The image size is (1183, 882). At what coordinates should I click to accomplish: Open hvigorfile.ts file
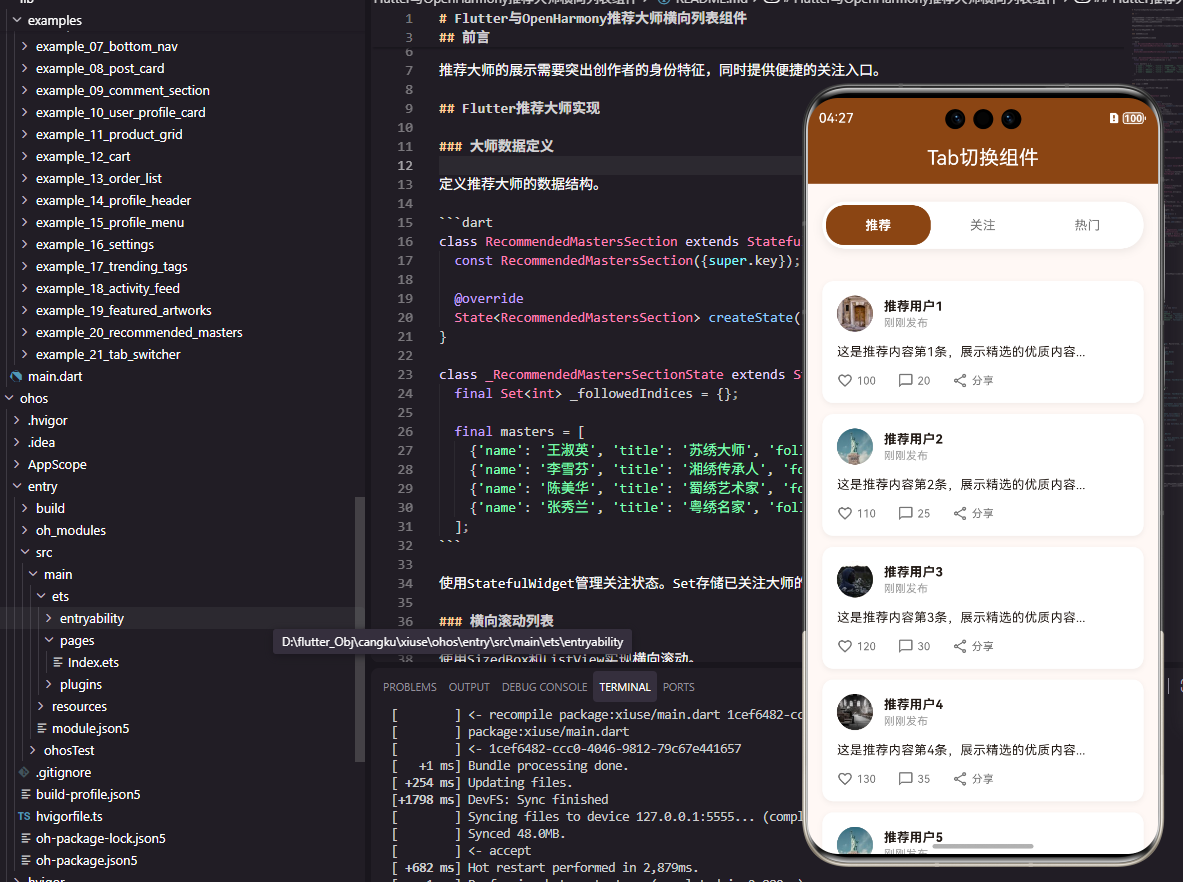coord(69,816)
